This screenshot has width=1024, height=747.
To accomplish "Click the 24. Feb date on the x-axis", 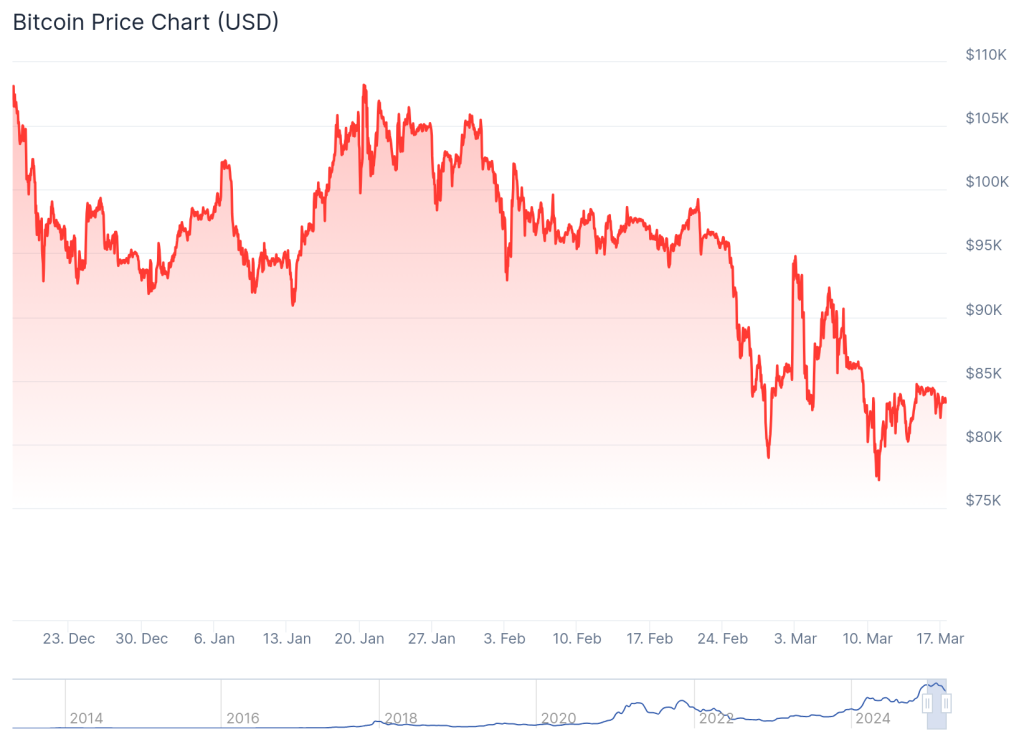I will pos(722,639).
